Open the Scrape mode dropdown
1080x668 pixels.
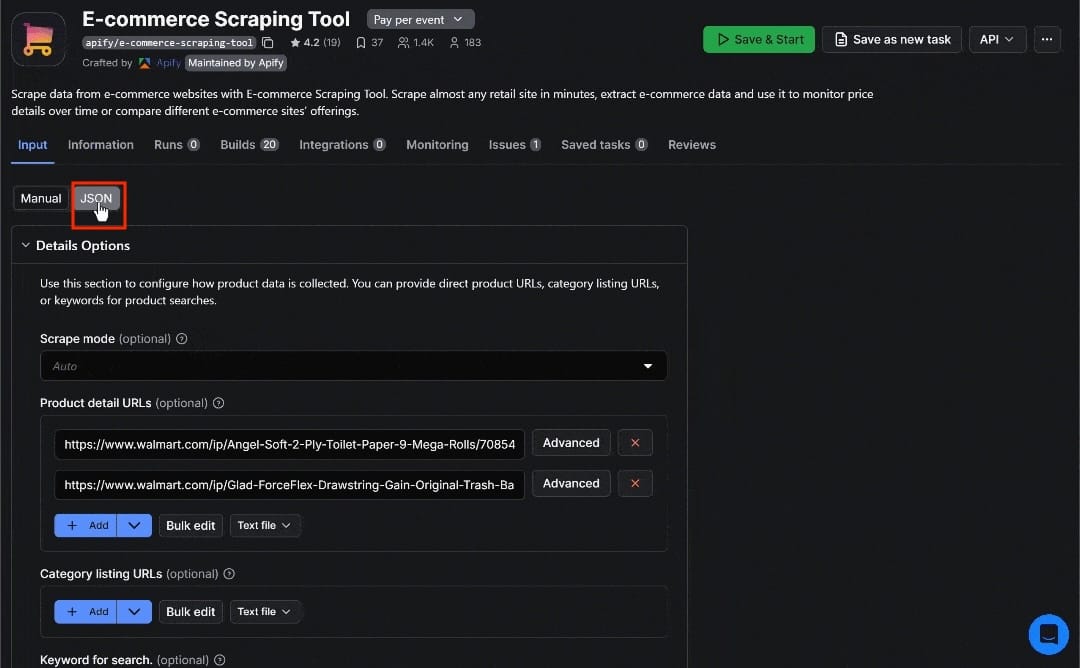647,365
